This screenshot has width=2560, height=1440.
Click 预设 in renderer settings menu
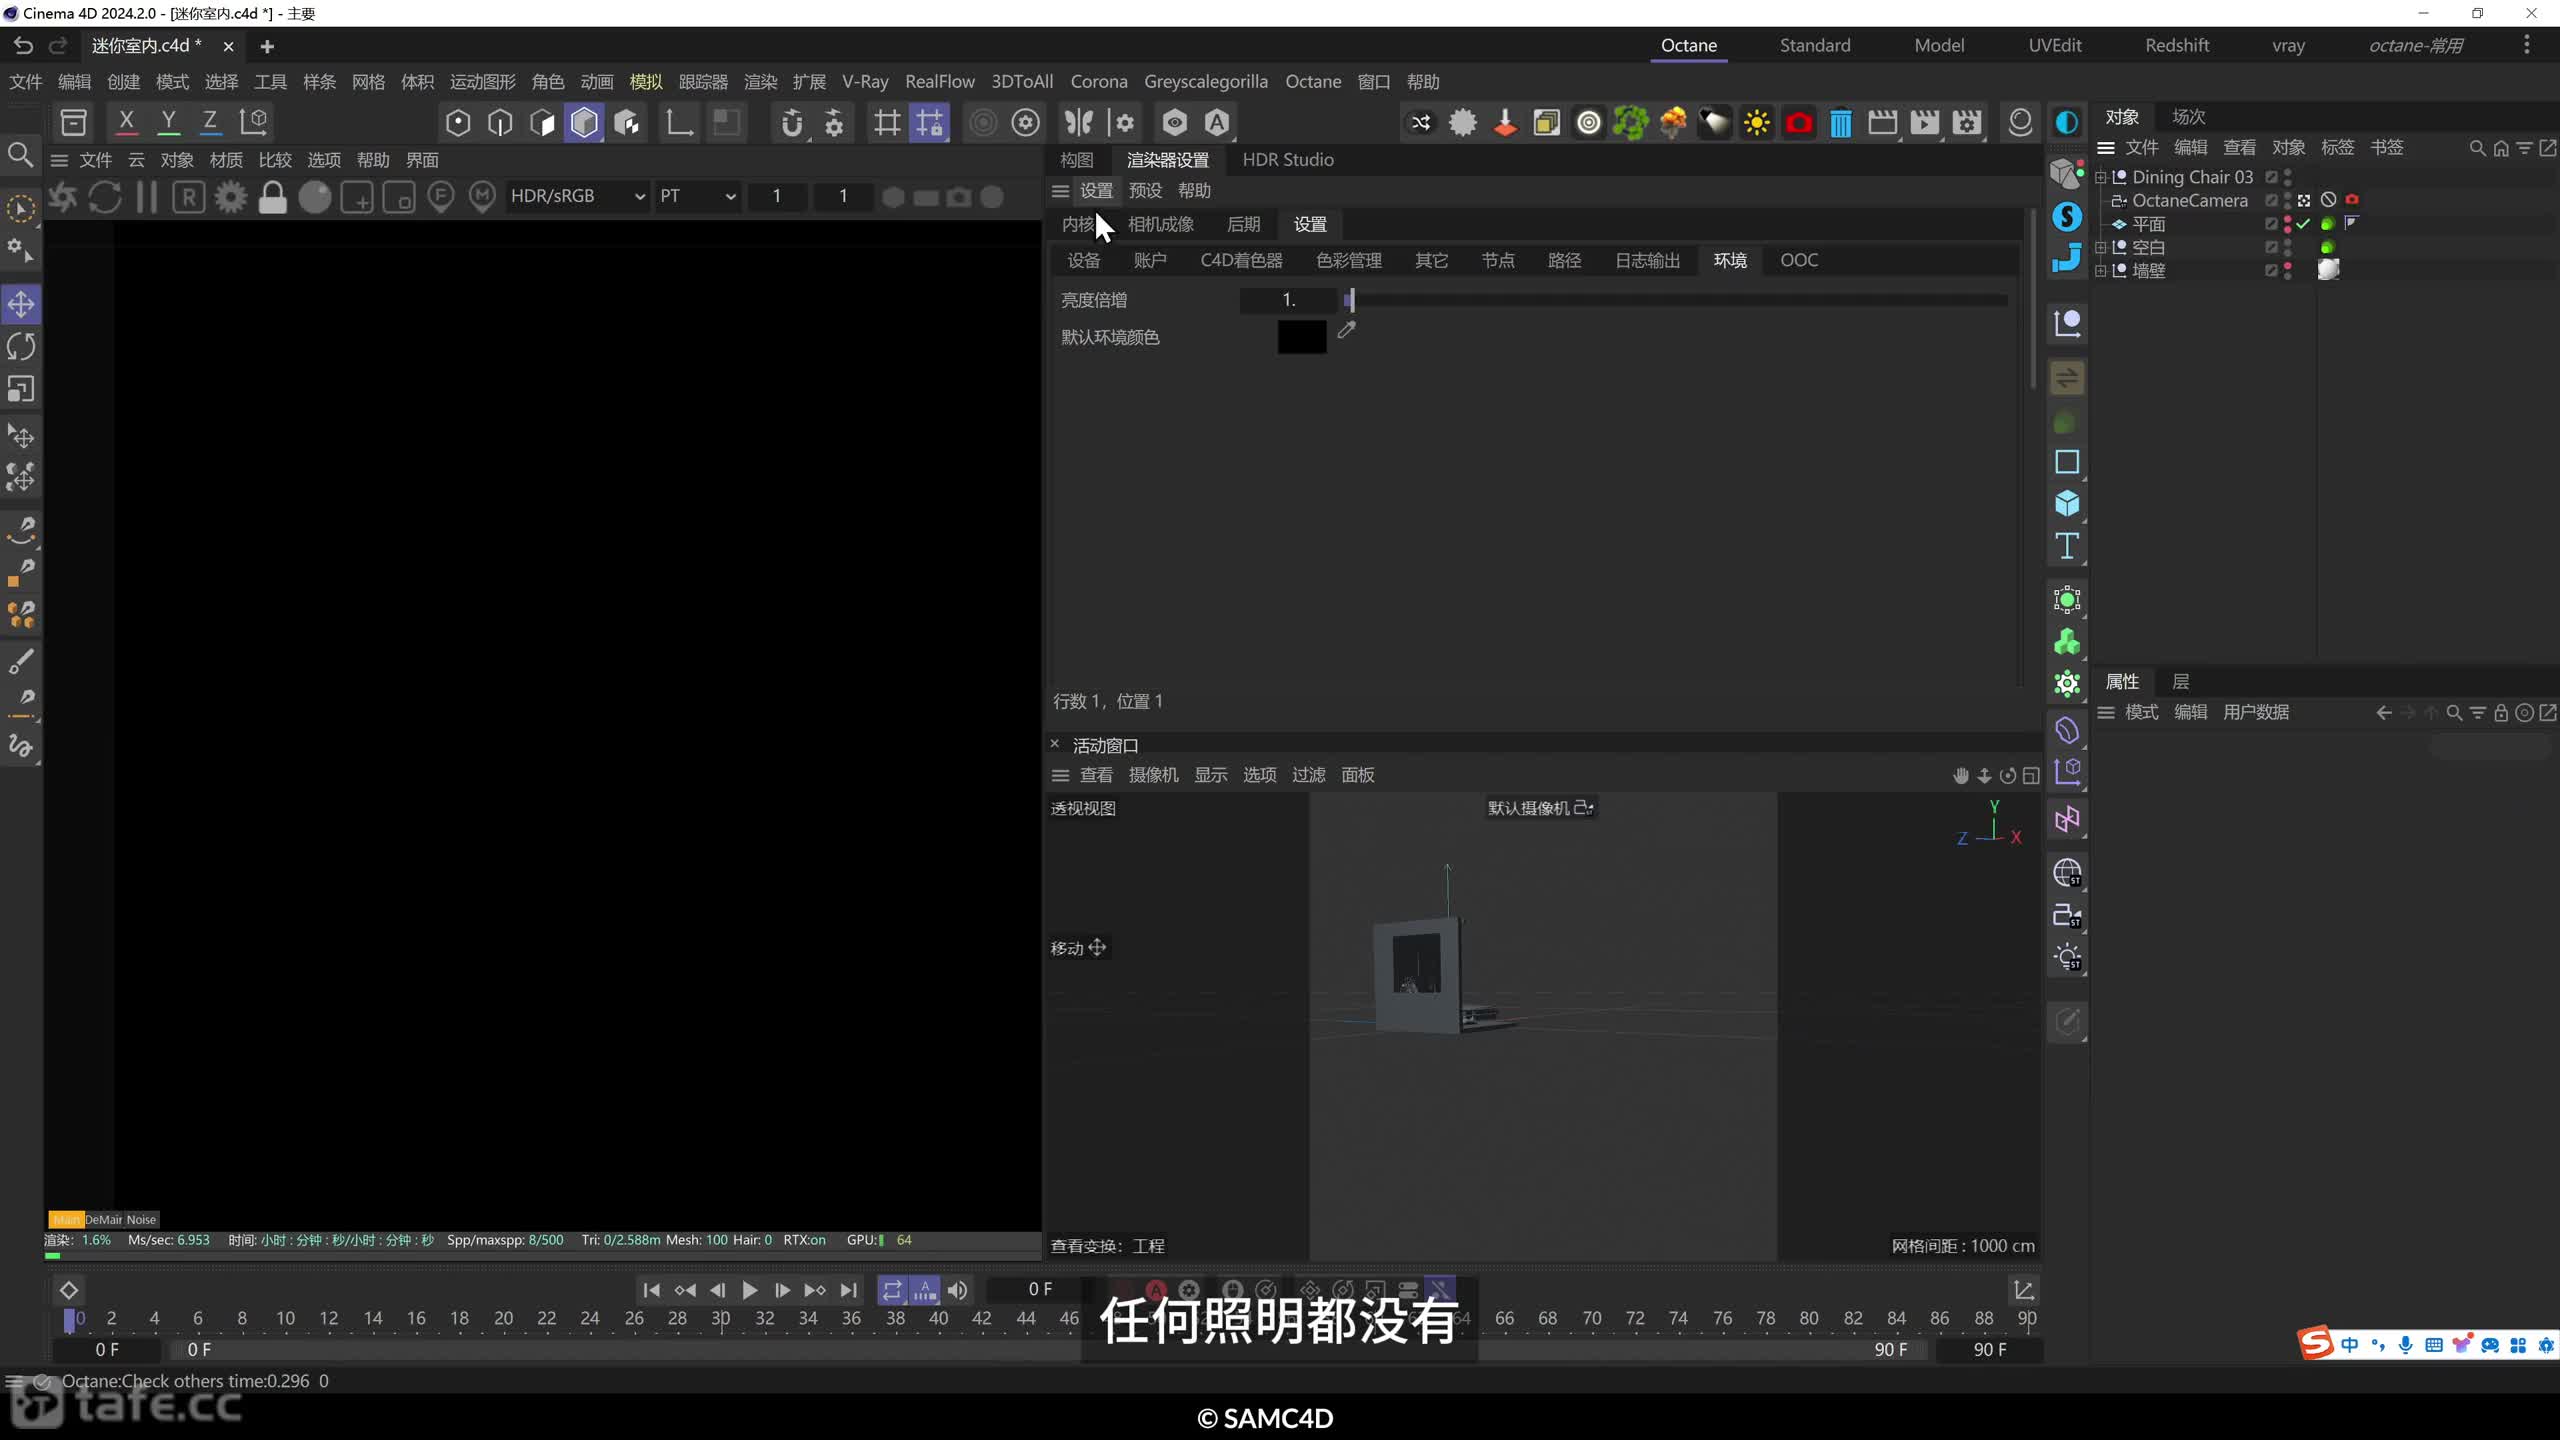[x=1145, y=190]
